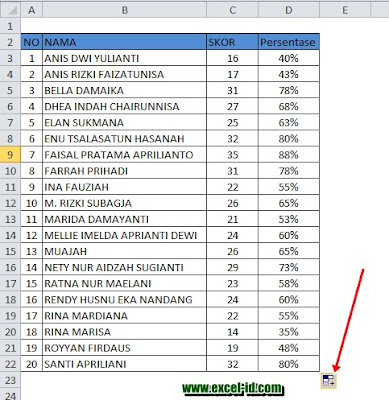Click the Persentase header cell
Image resolution: width=389 pixels, height=400 pixels.
coord(289,42)
